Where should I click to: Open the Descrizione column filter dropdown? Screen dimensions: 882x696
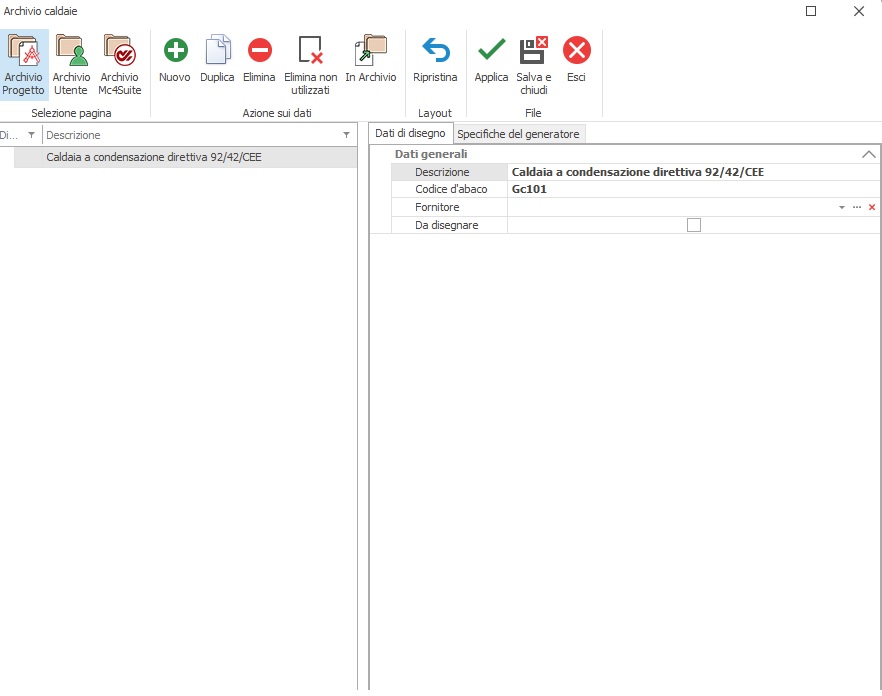[x=346, y=135]
